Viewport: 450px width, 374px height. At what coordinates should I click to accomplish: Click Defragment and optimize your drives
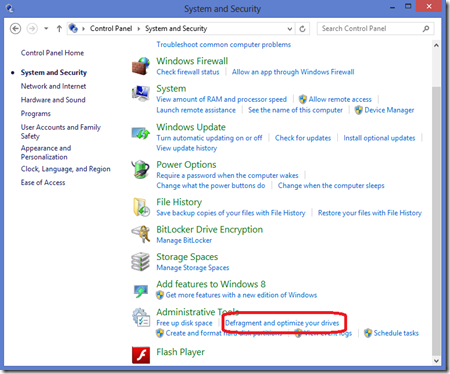pos(282,323)
